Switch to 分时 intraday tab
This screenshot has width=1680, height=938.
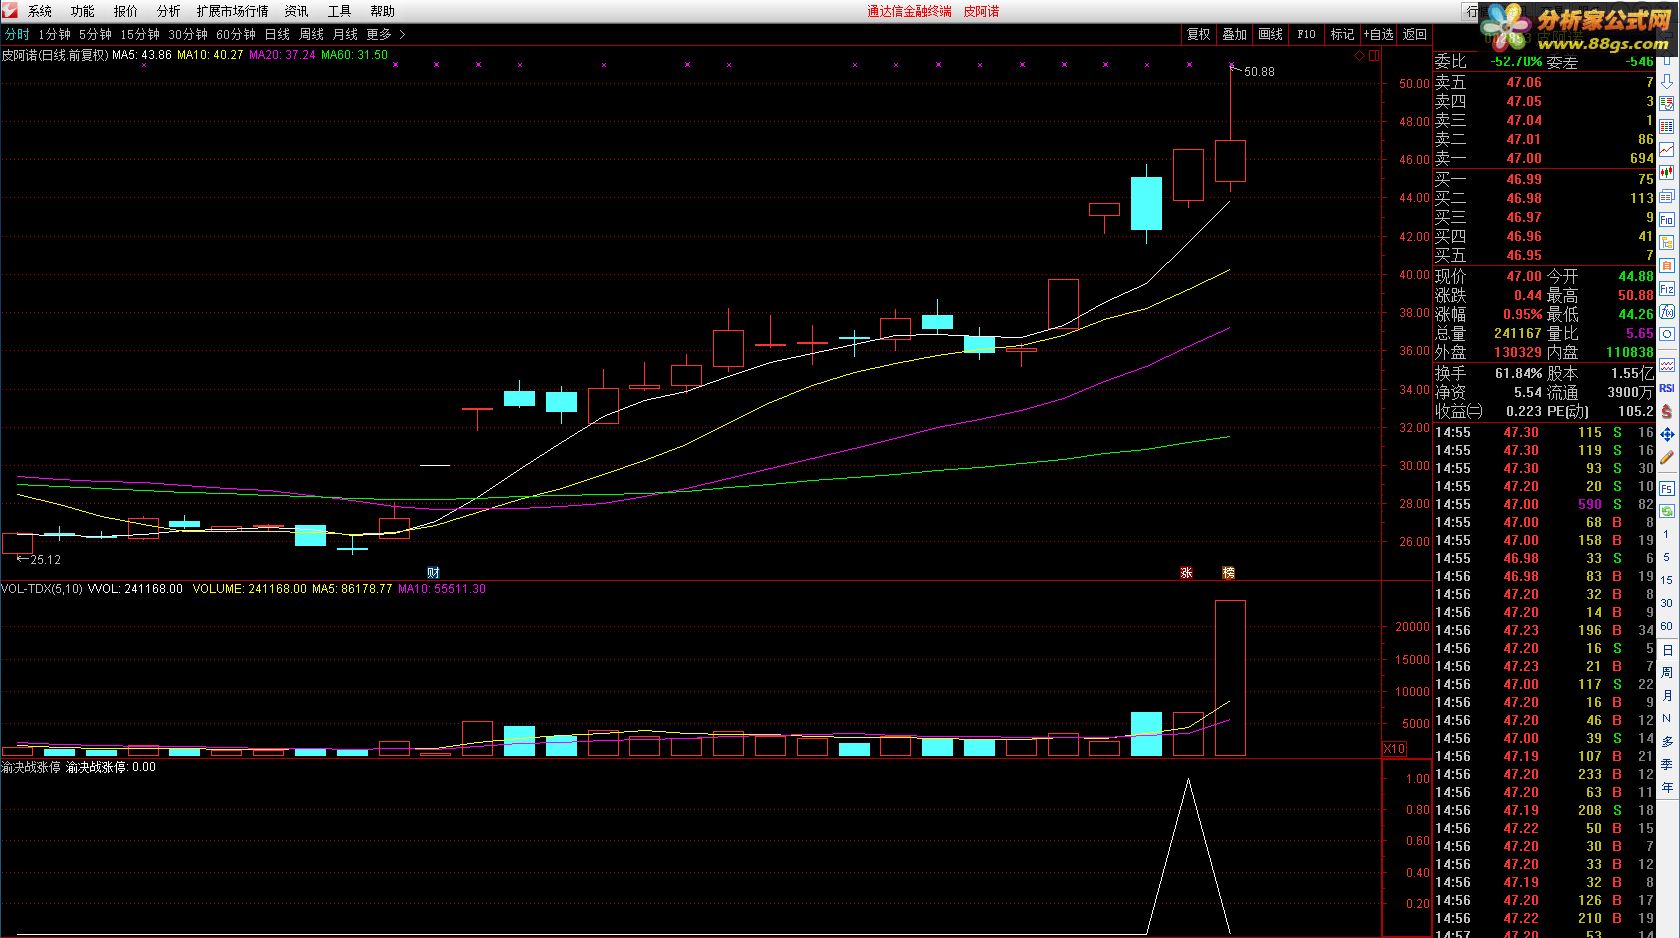17,34
